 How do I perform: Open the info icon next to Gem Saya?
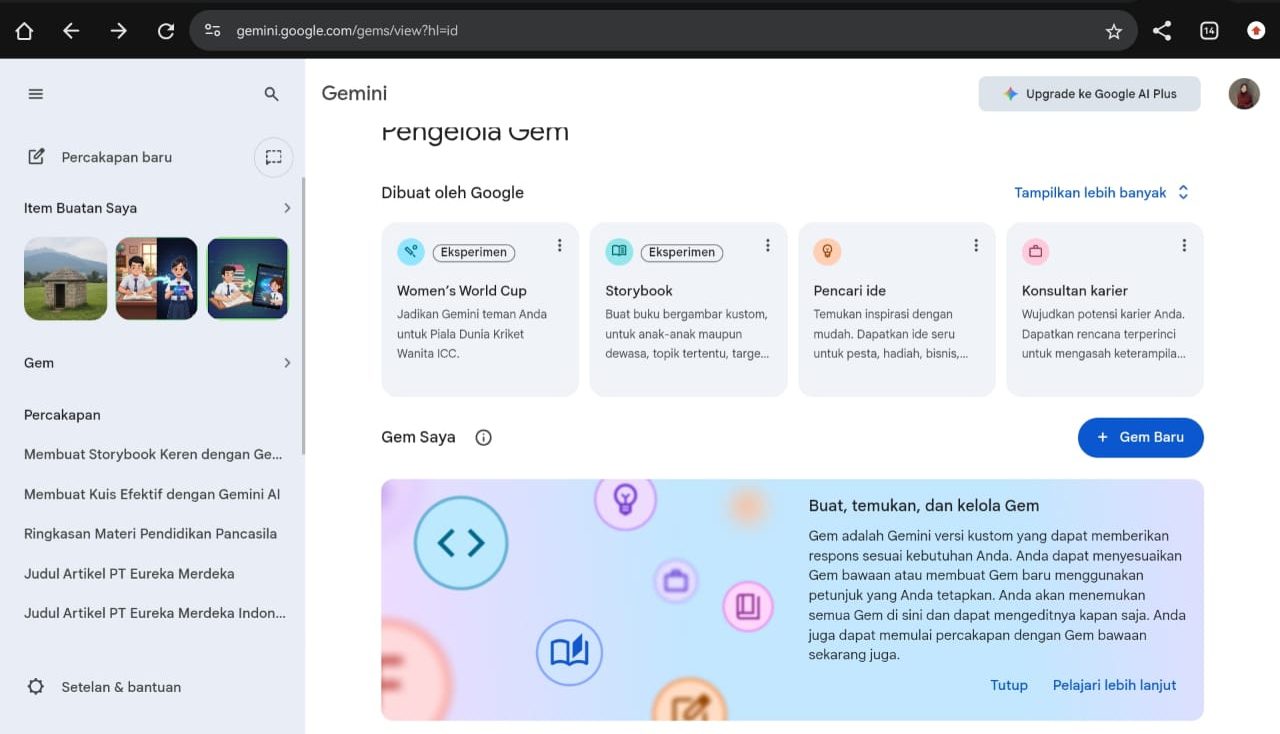[x=483, y=437]
